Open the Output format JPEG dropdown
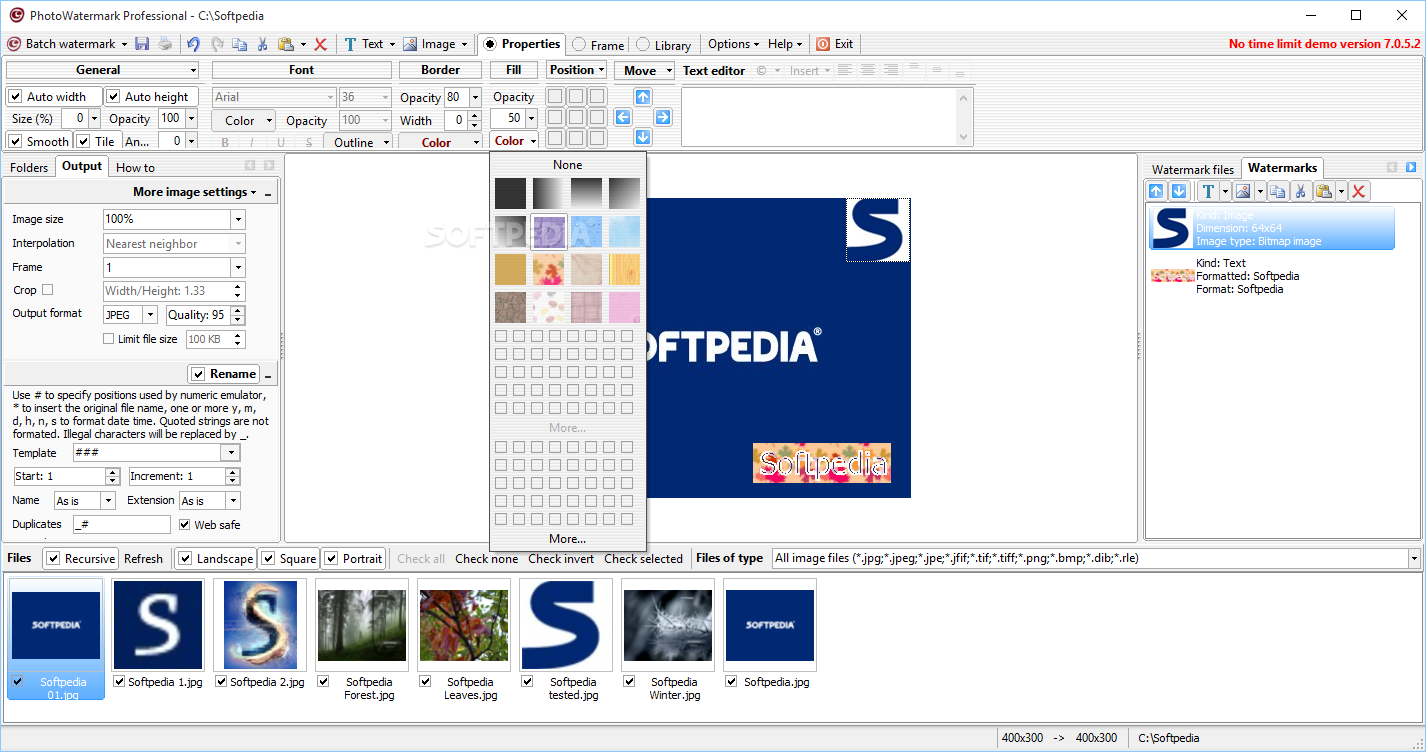The width and height of the screenshot is (1426, 752). point(151,315)
